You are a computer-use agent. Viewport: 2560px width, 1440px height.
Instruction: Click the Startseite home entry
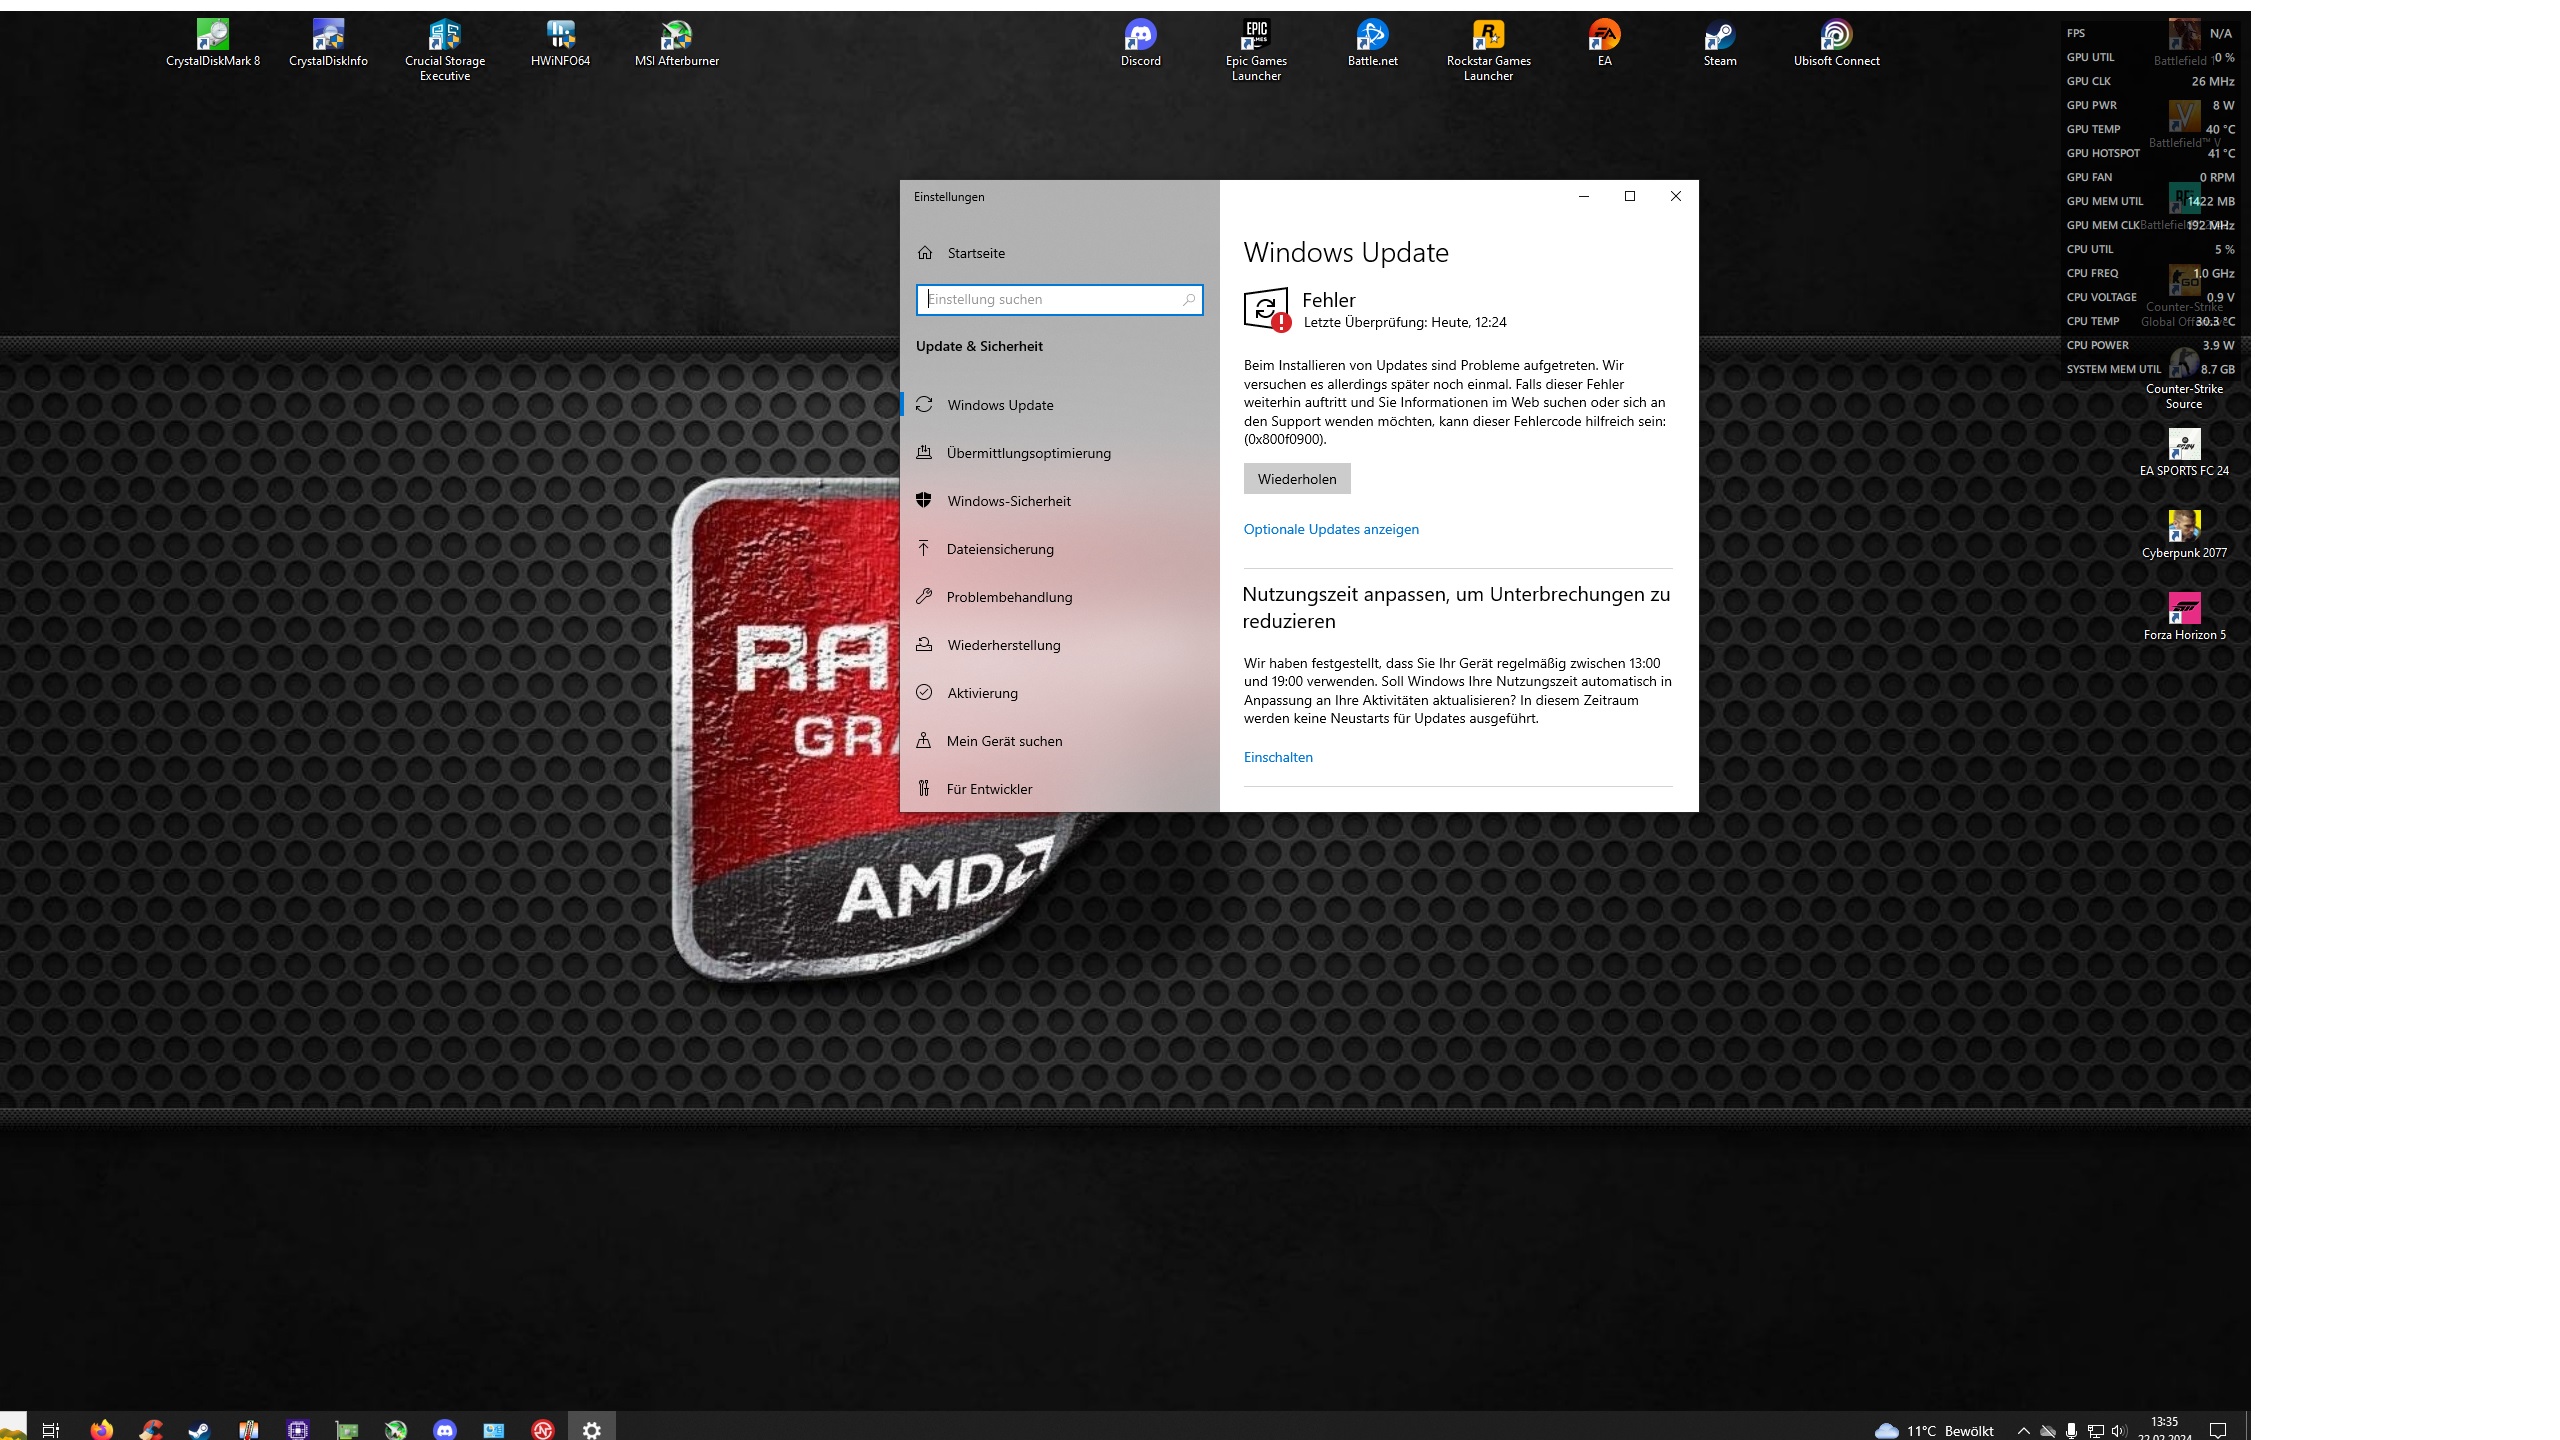(x=975, y=253)
